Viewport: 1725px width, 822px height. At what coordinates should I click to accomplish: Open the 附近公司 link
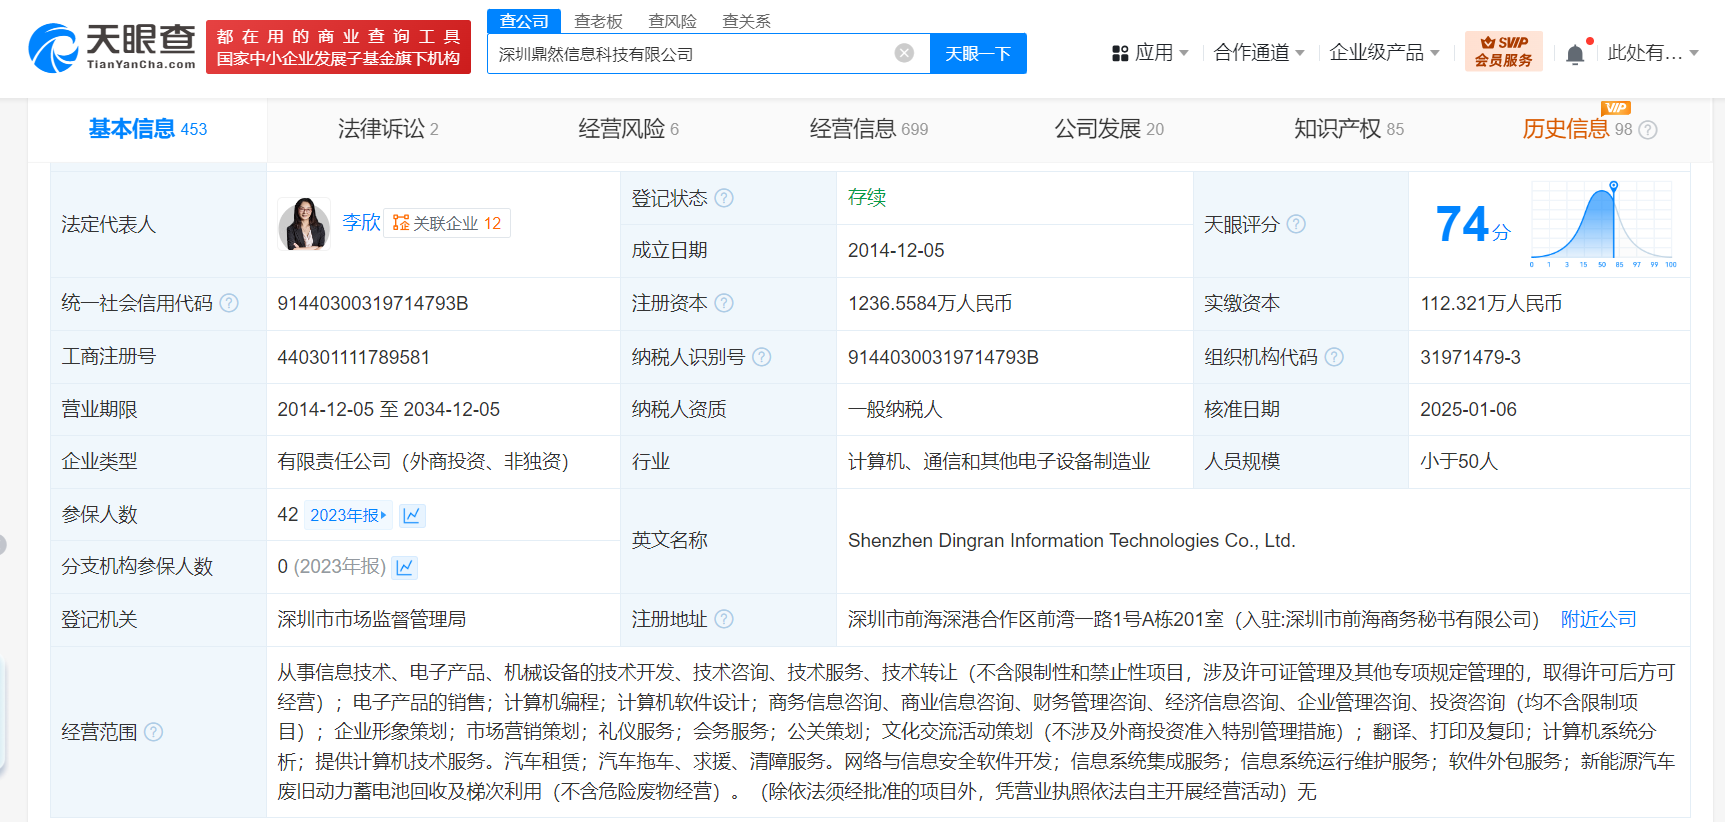tap(1598, 619)
